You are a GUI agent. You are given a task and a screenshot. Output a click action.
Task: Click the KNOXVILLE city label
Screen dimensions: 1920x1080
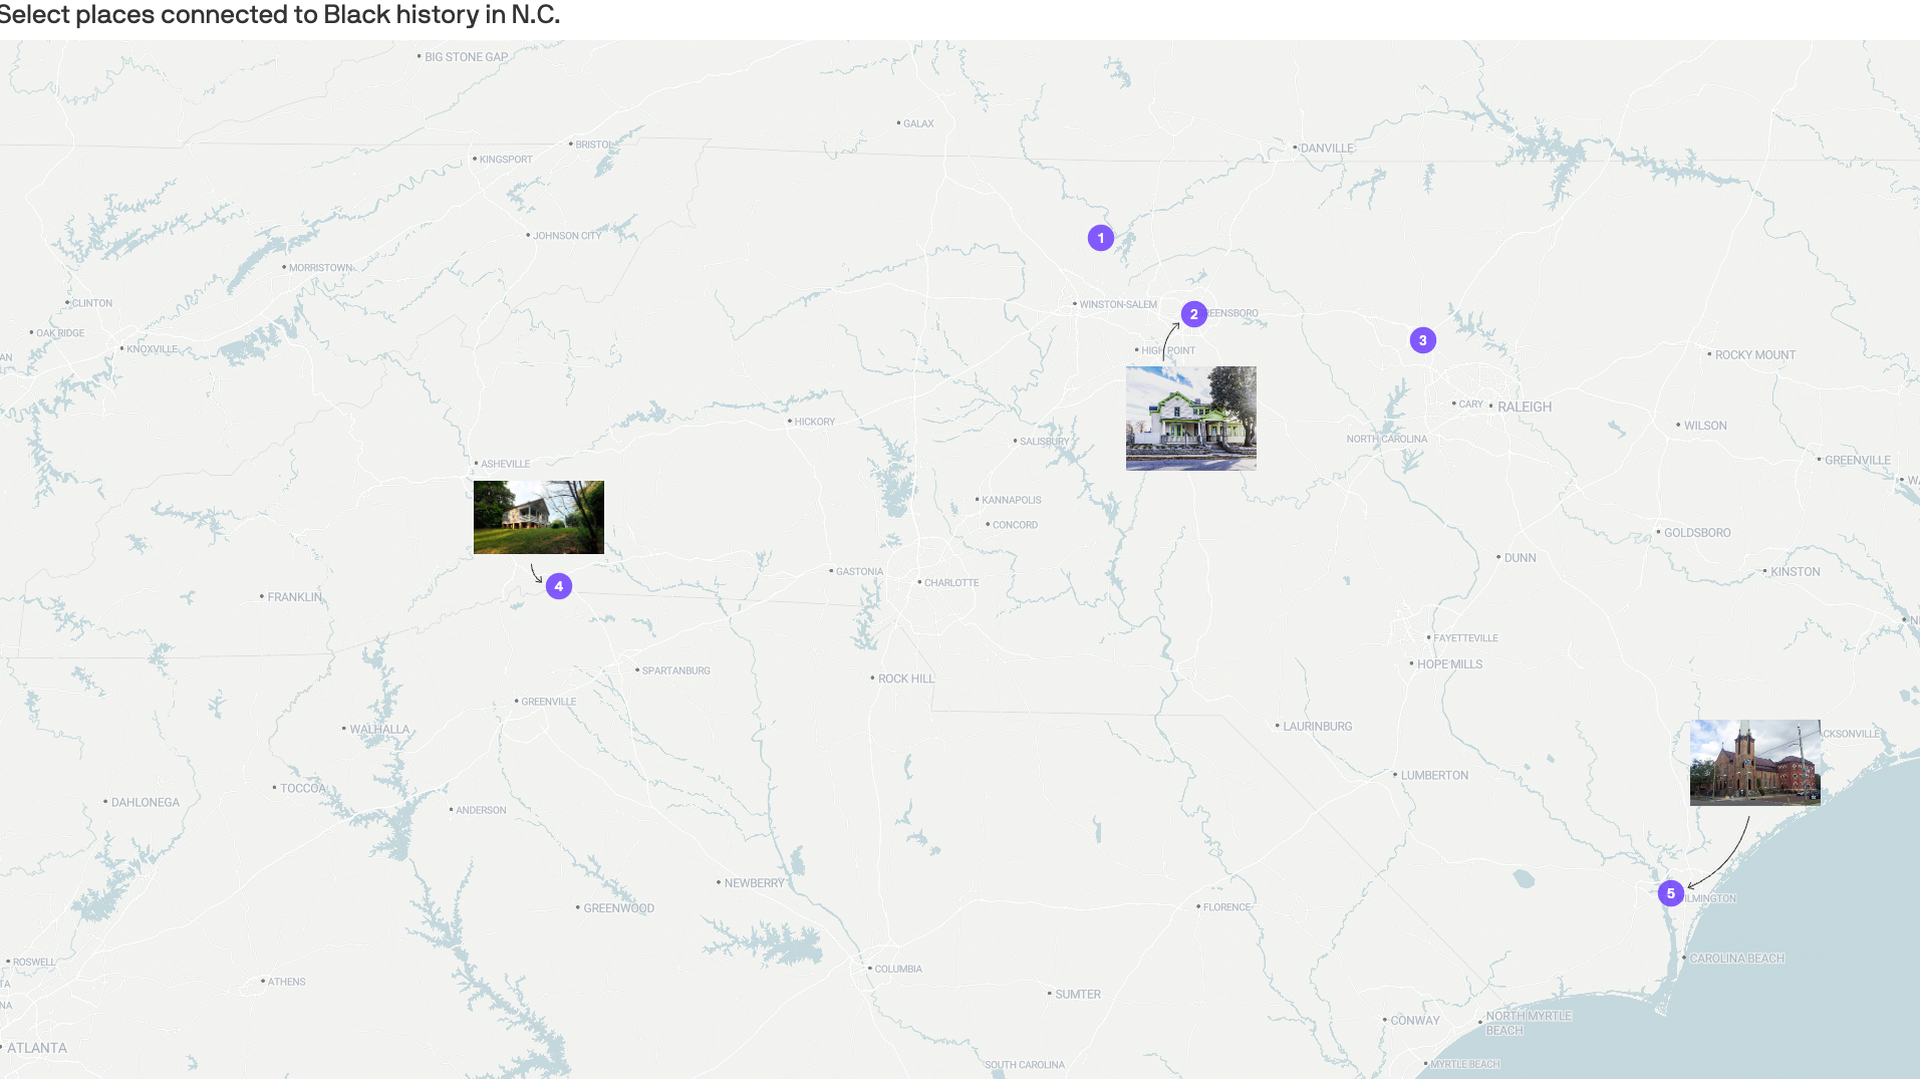pos(152,349)
